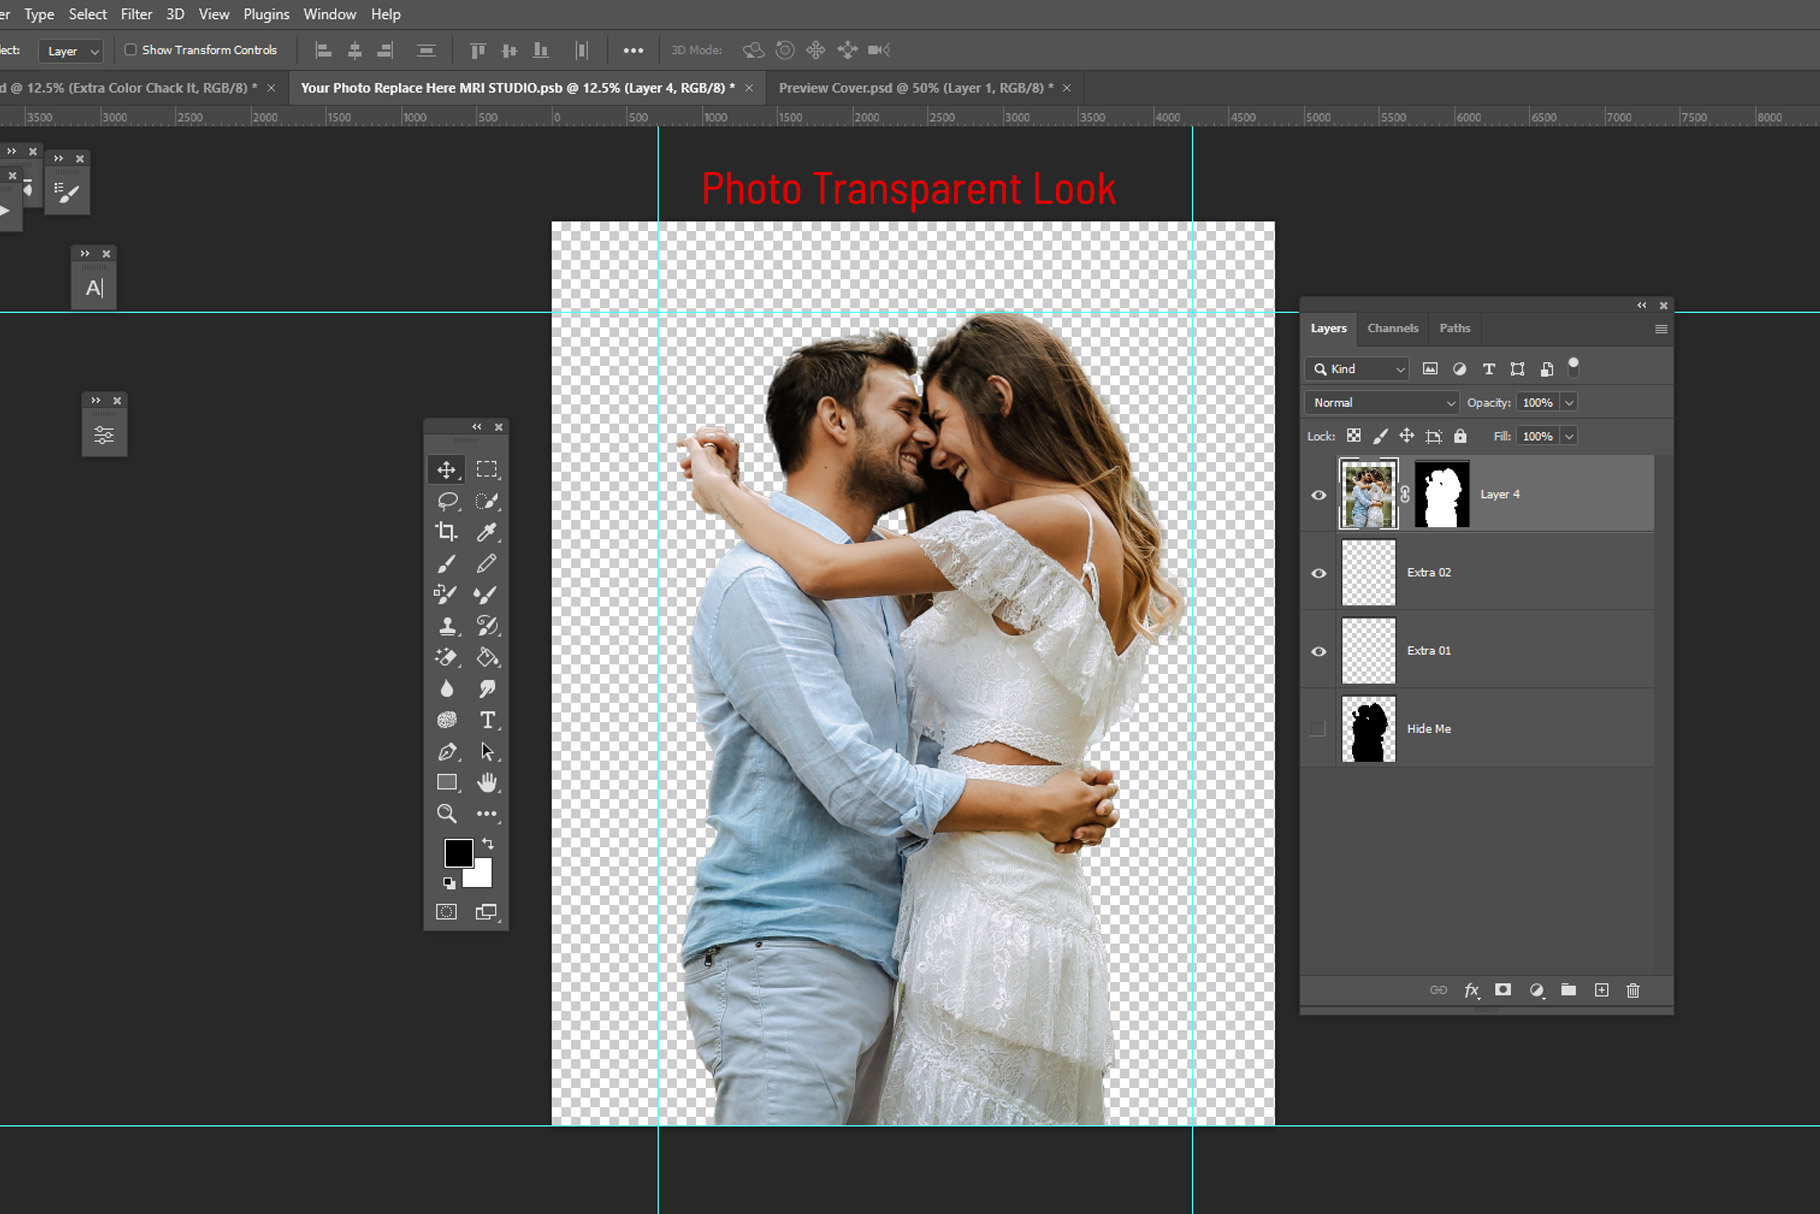The image size is (1820, 1214).
Task: Select the Brush tool
Action: point(446,564)
